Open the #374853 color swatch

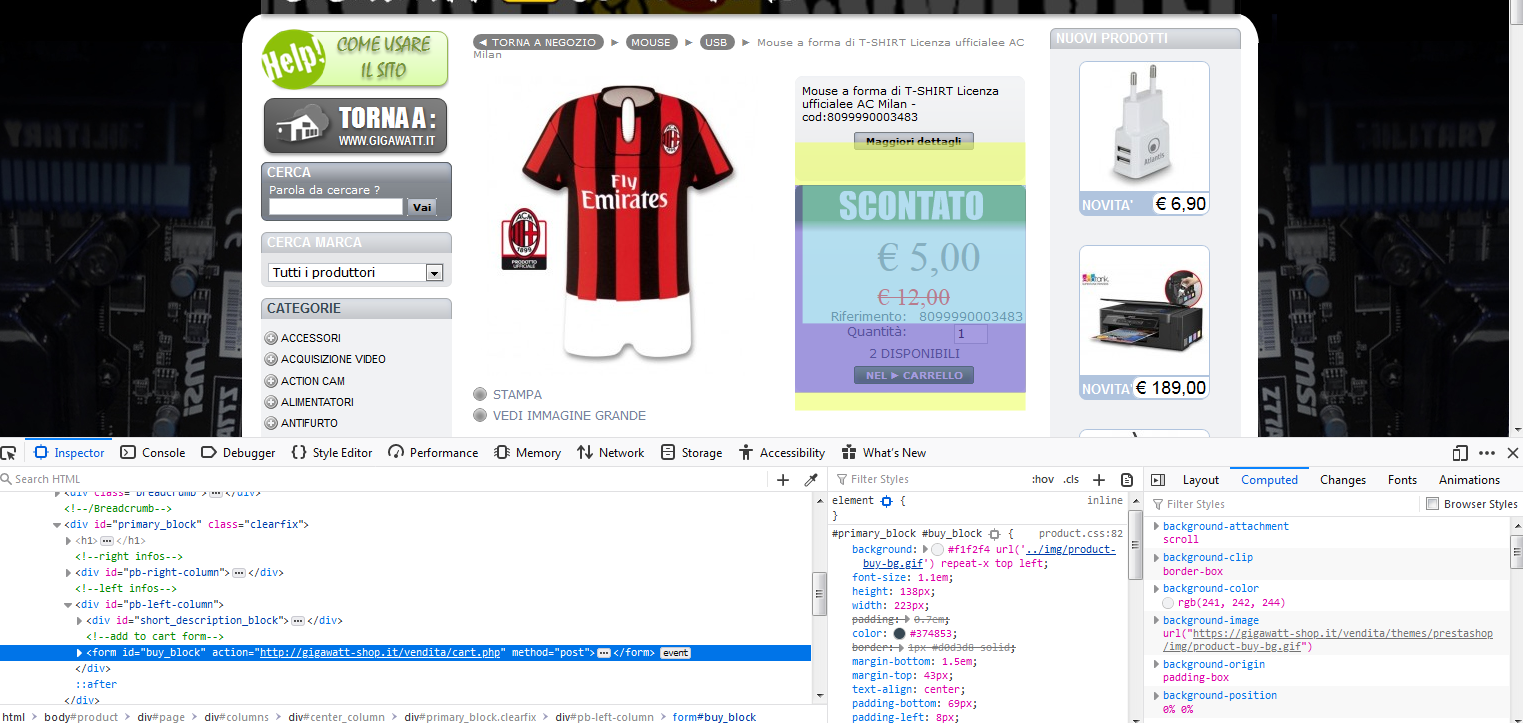click(900, 634)
